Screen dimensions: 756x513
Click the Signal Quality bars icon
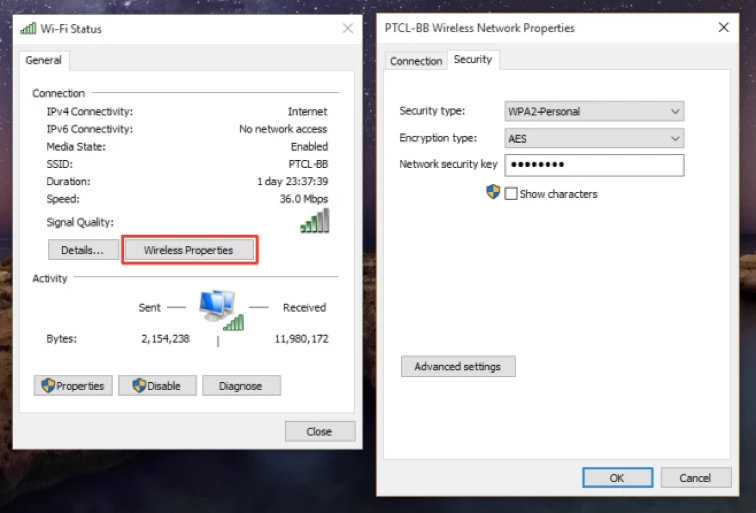(315, 221)
